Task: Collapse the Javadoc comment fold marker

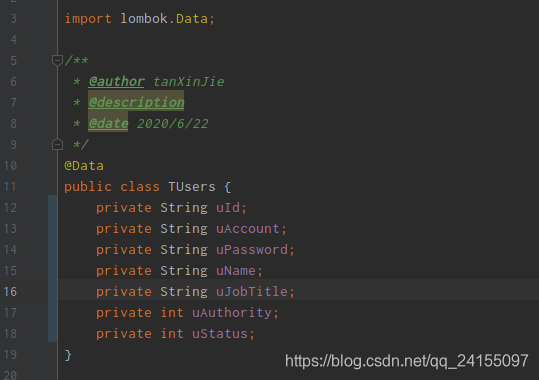Action: [x=57, y=60]
